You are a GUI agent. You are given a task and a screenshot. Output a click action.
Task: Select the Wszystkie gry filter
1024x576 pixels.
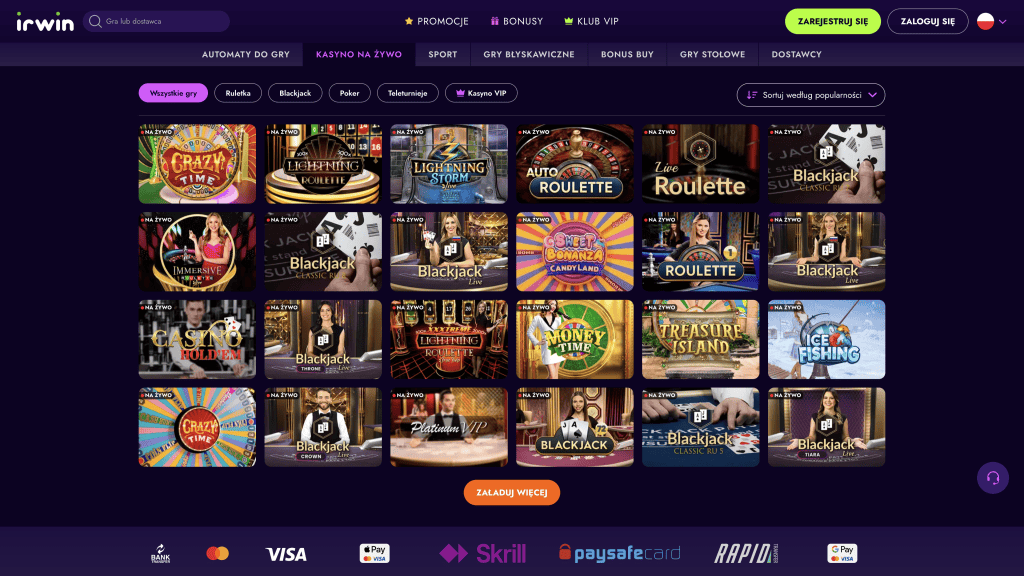coord(173,93)
